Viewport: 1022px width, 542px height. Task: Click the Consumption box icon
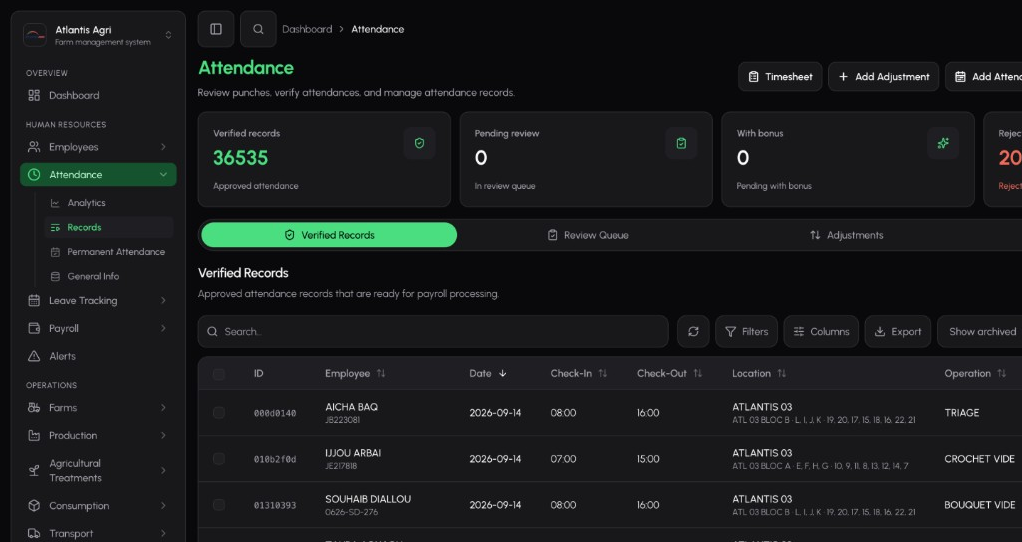(34, 506)
